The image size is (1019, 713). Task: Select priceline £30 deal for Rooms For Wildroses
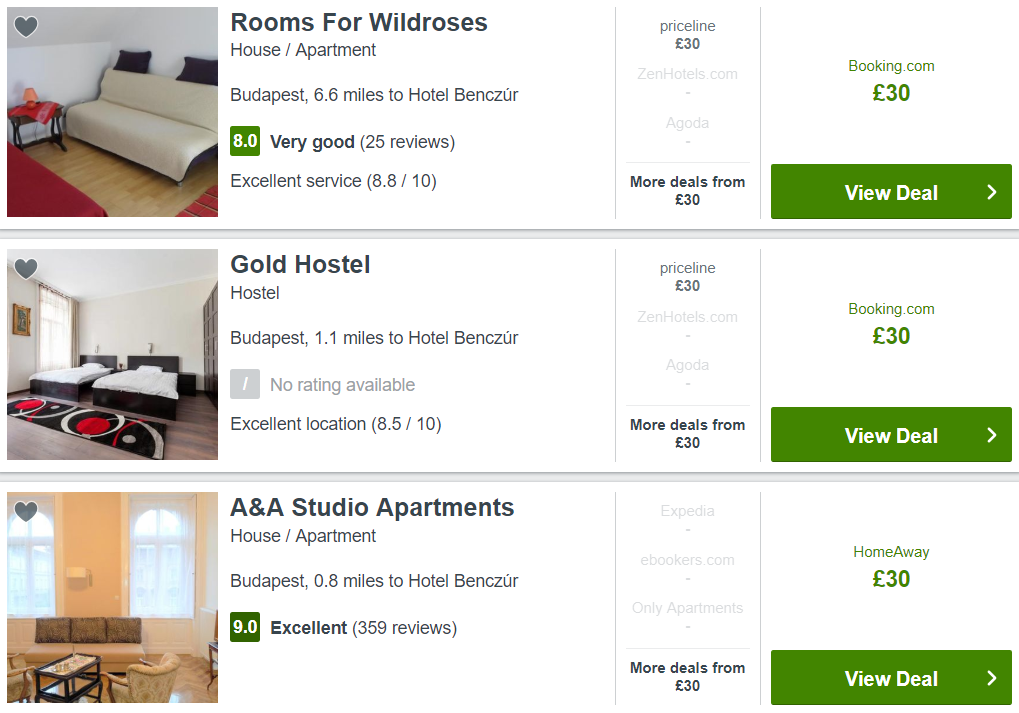coord(687,35)
